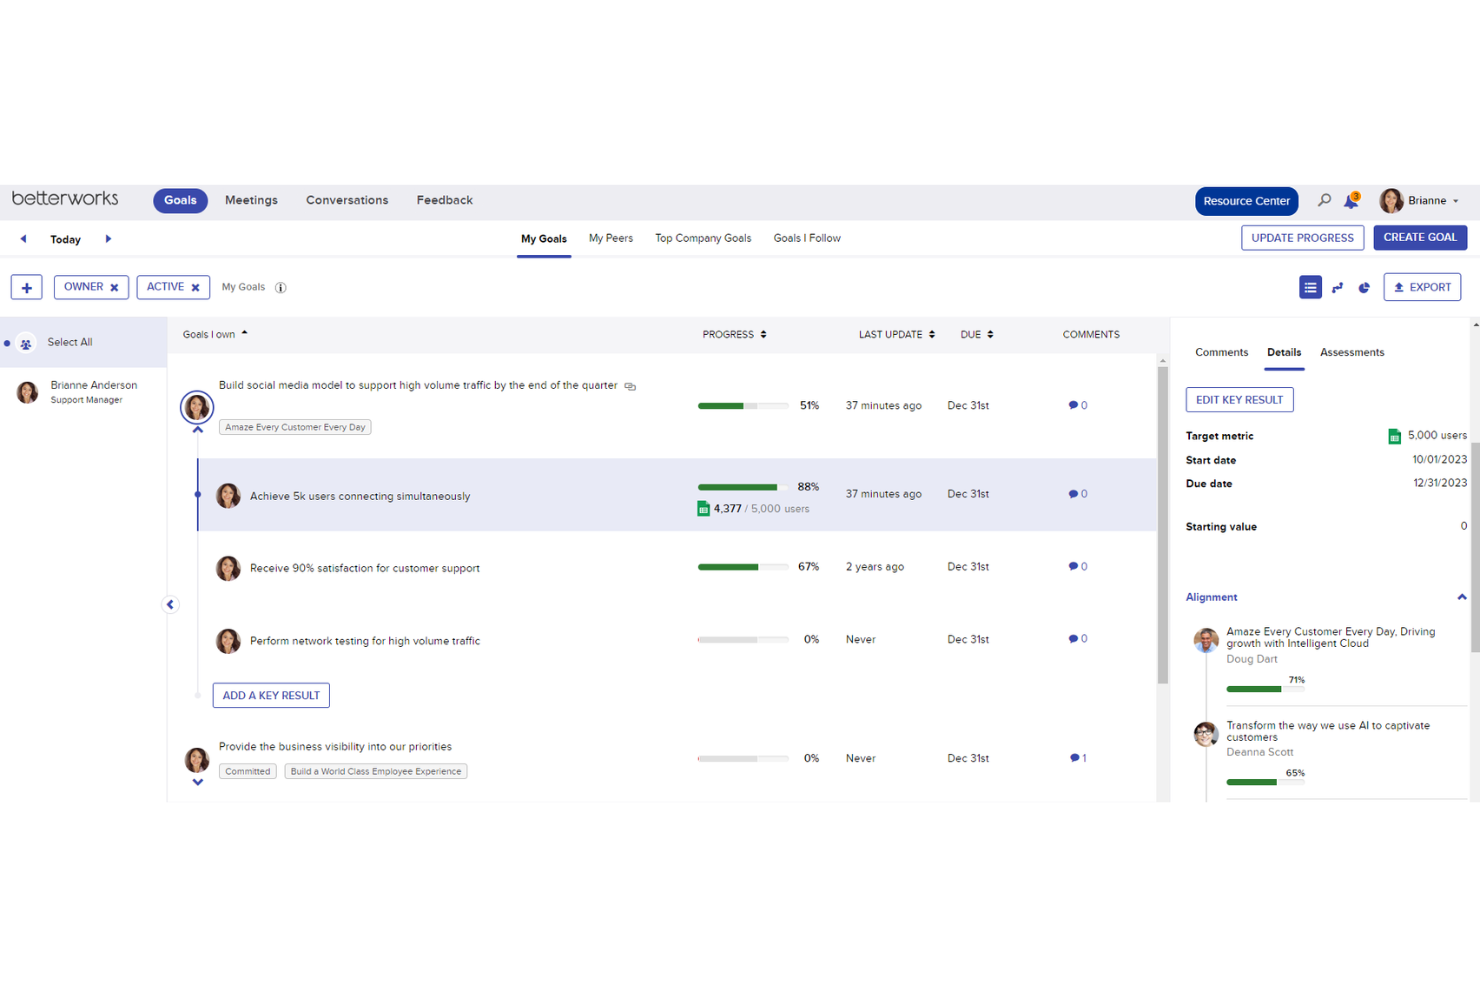Collapse the Alignment section chevron
The width and height of the screenshot is (1480, 987).
pos(1461,596)
